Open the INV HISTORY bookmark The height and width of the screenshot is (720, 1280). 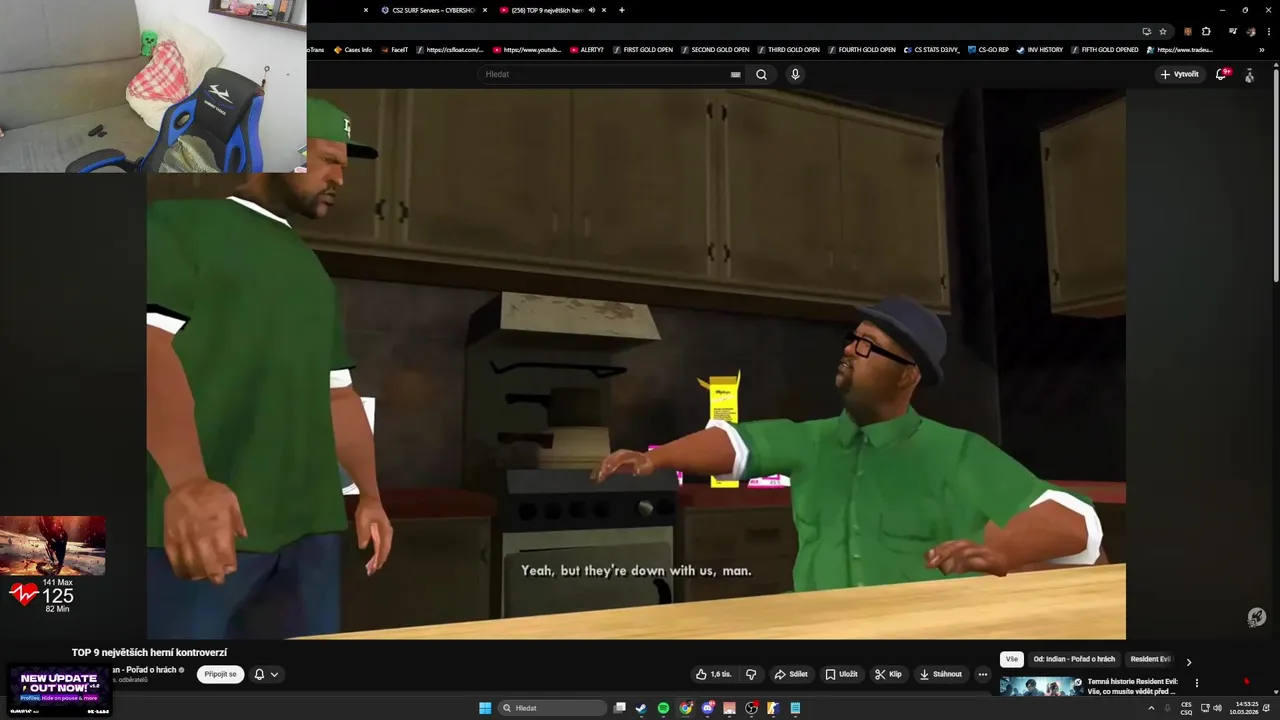click(x=1040, y=50)
